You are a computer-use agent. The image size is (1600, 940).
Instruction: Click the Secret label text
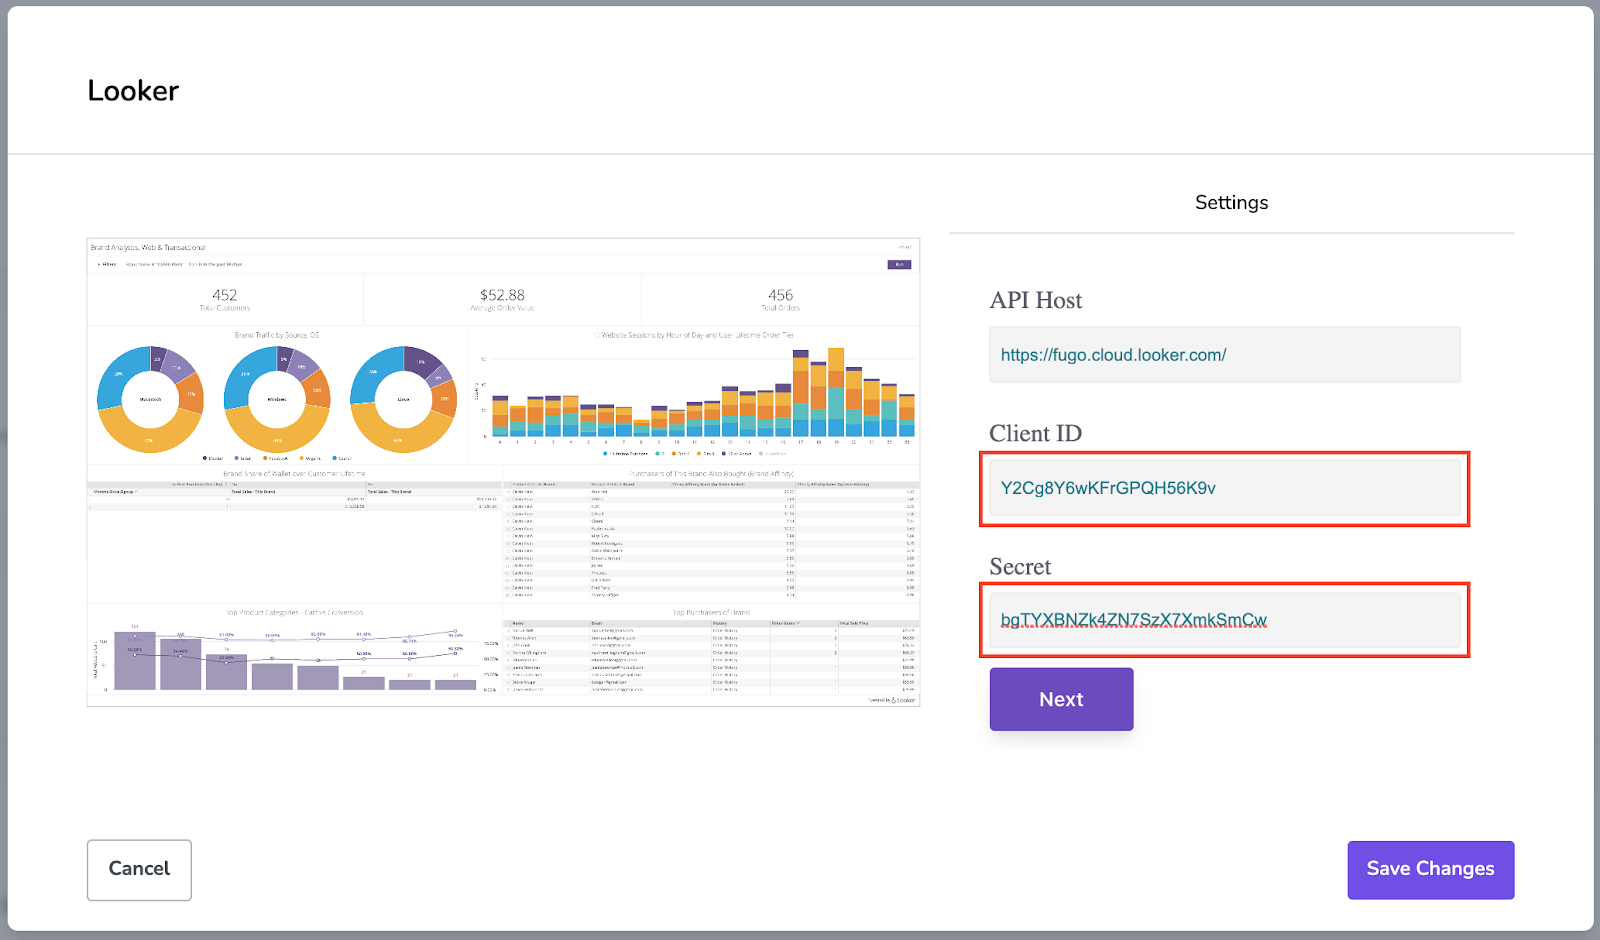point(1020,567)
